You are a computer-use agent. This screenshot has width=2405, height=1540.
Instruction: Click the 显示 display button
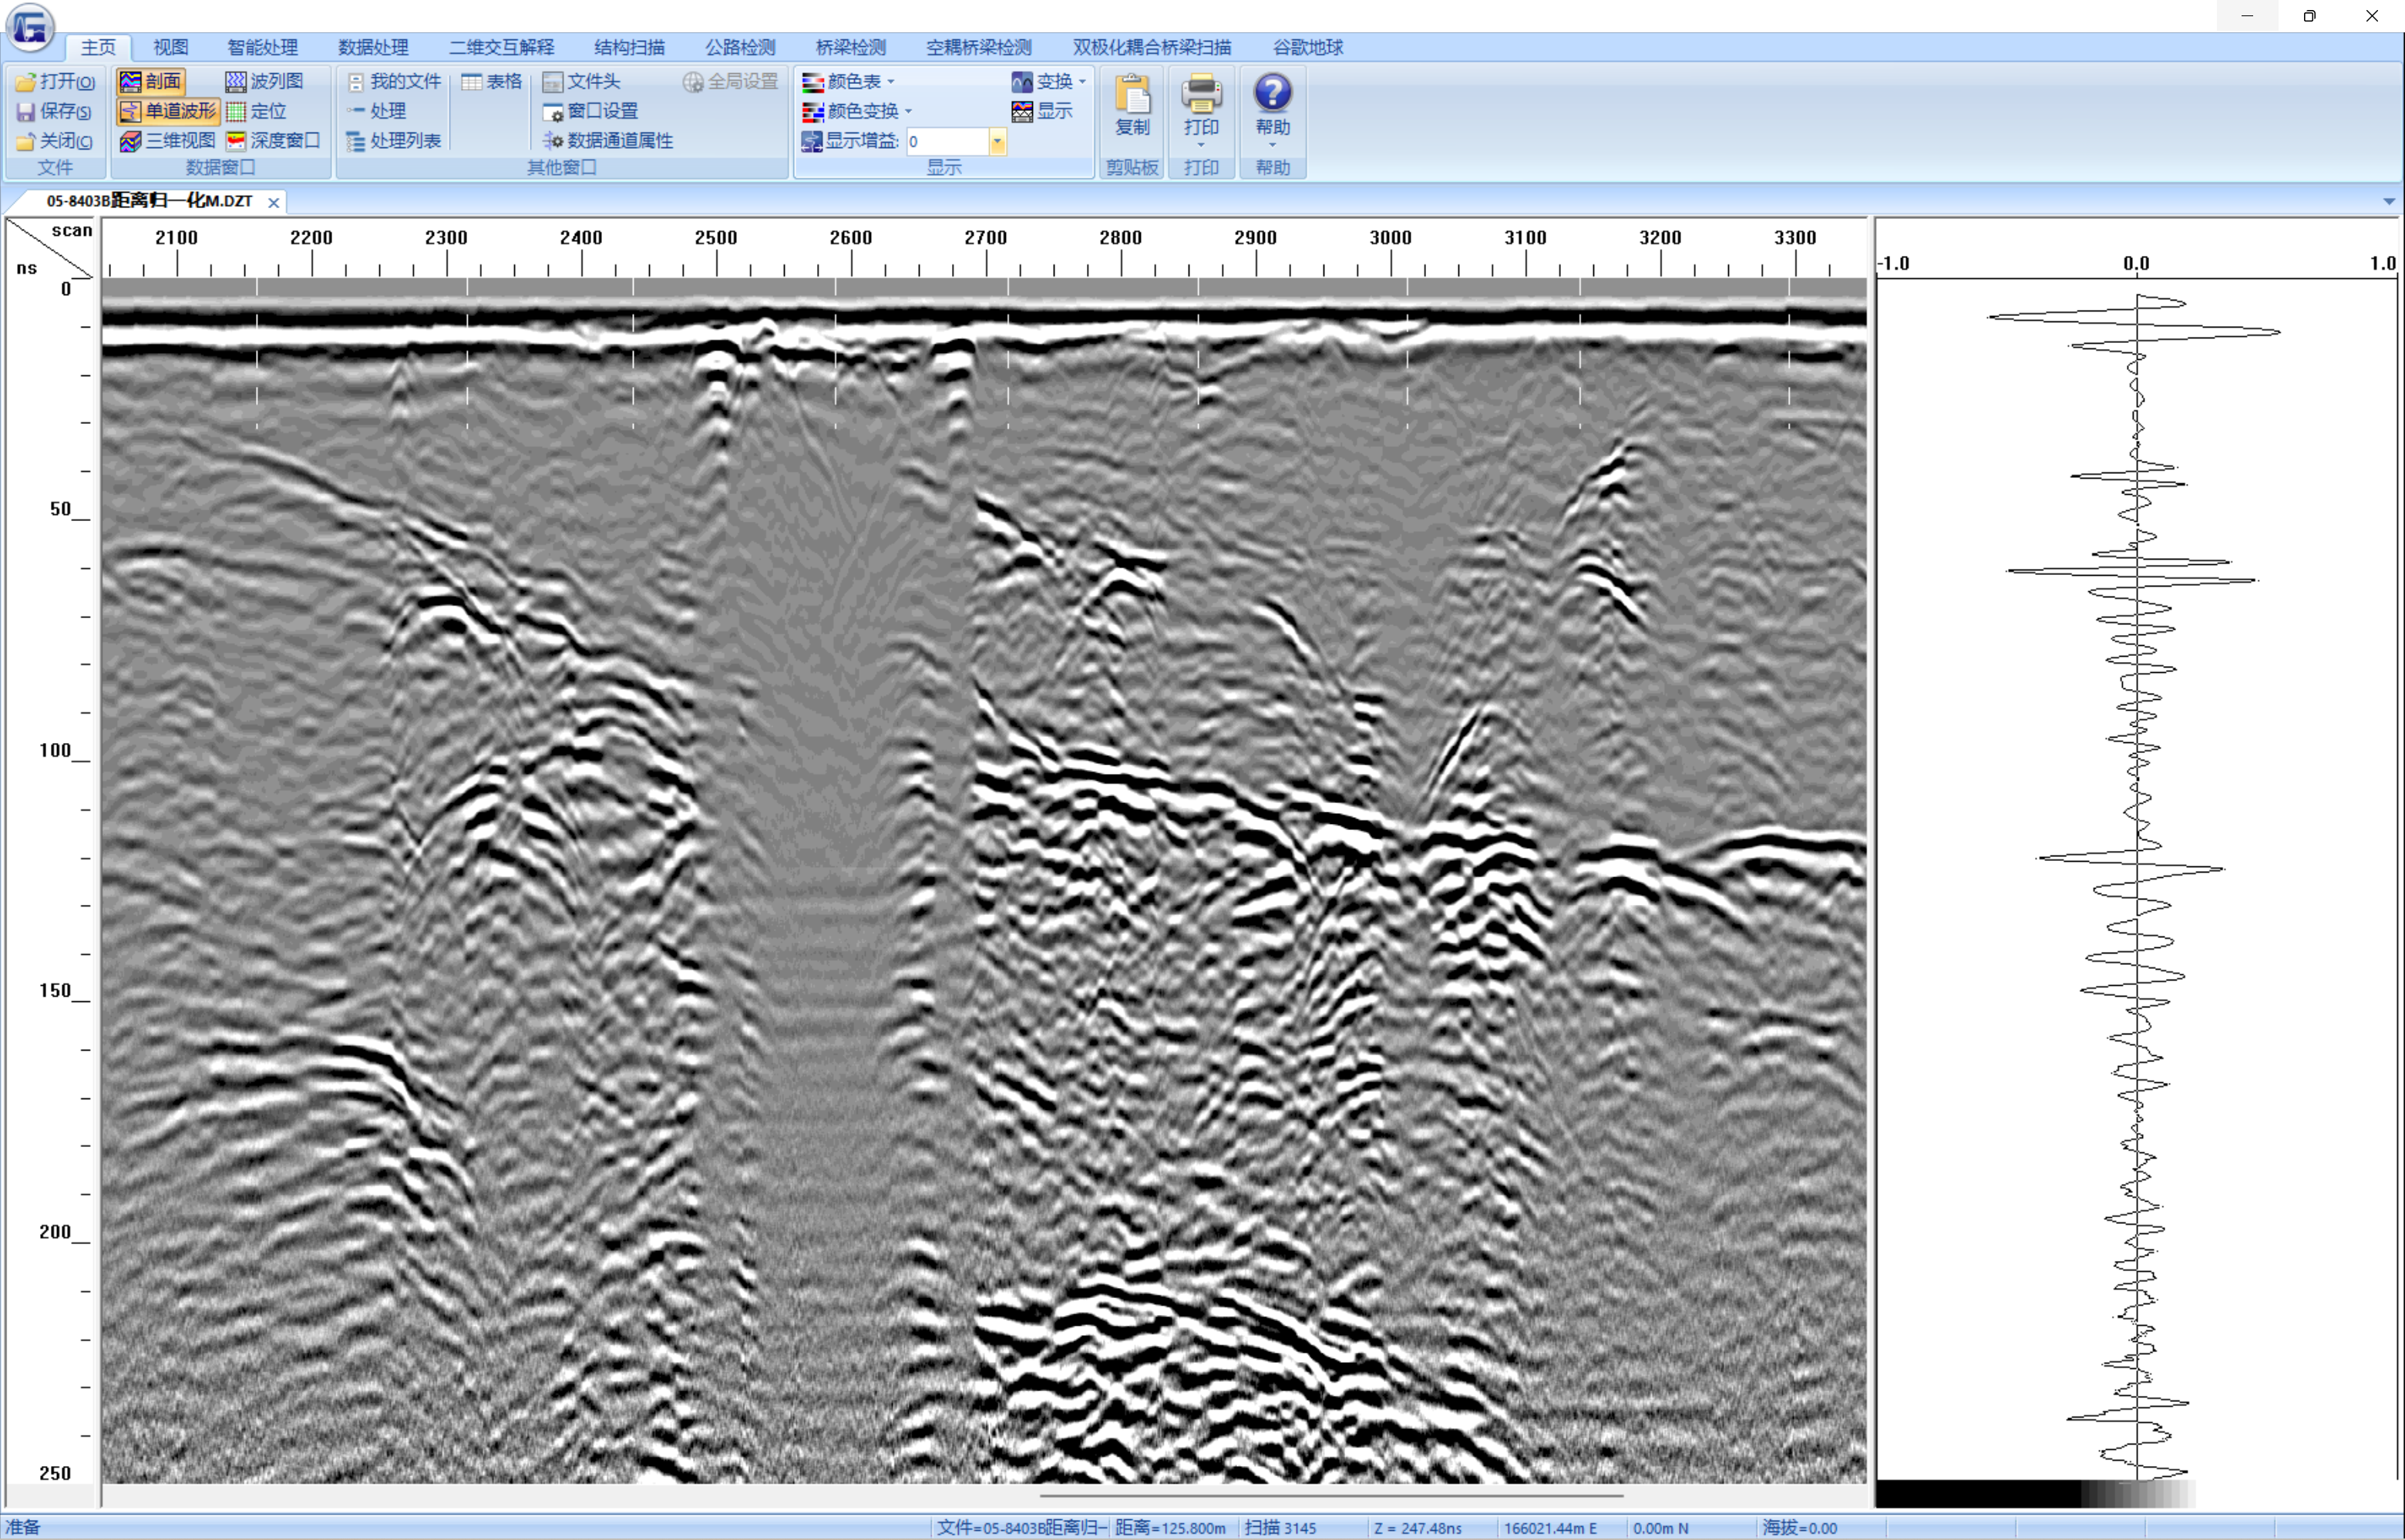(1043, 111)
